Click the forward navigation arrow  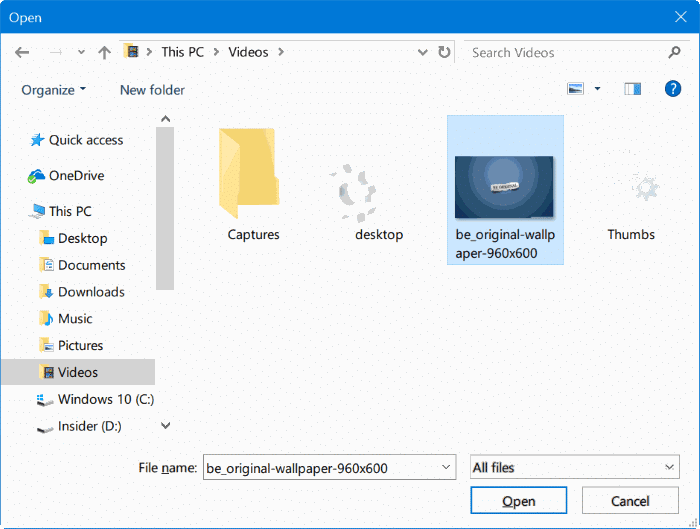tap(55, 53)
